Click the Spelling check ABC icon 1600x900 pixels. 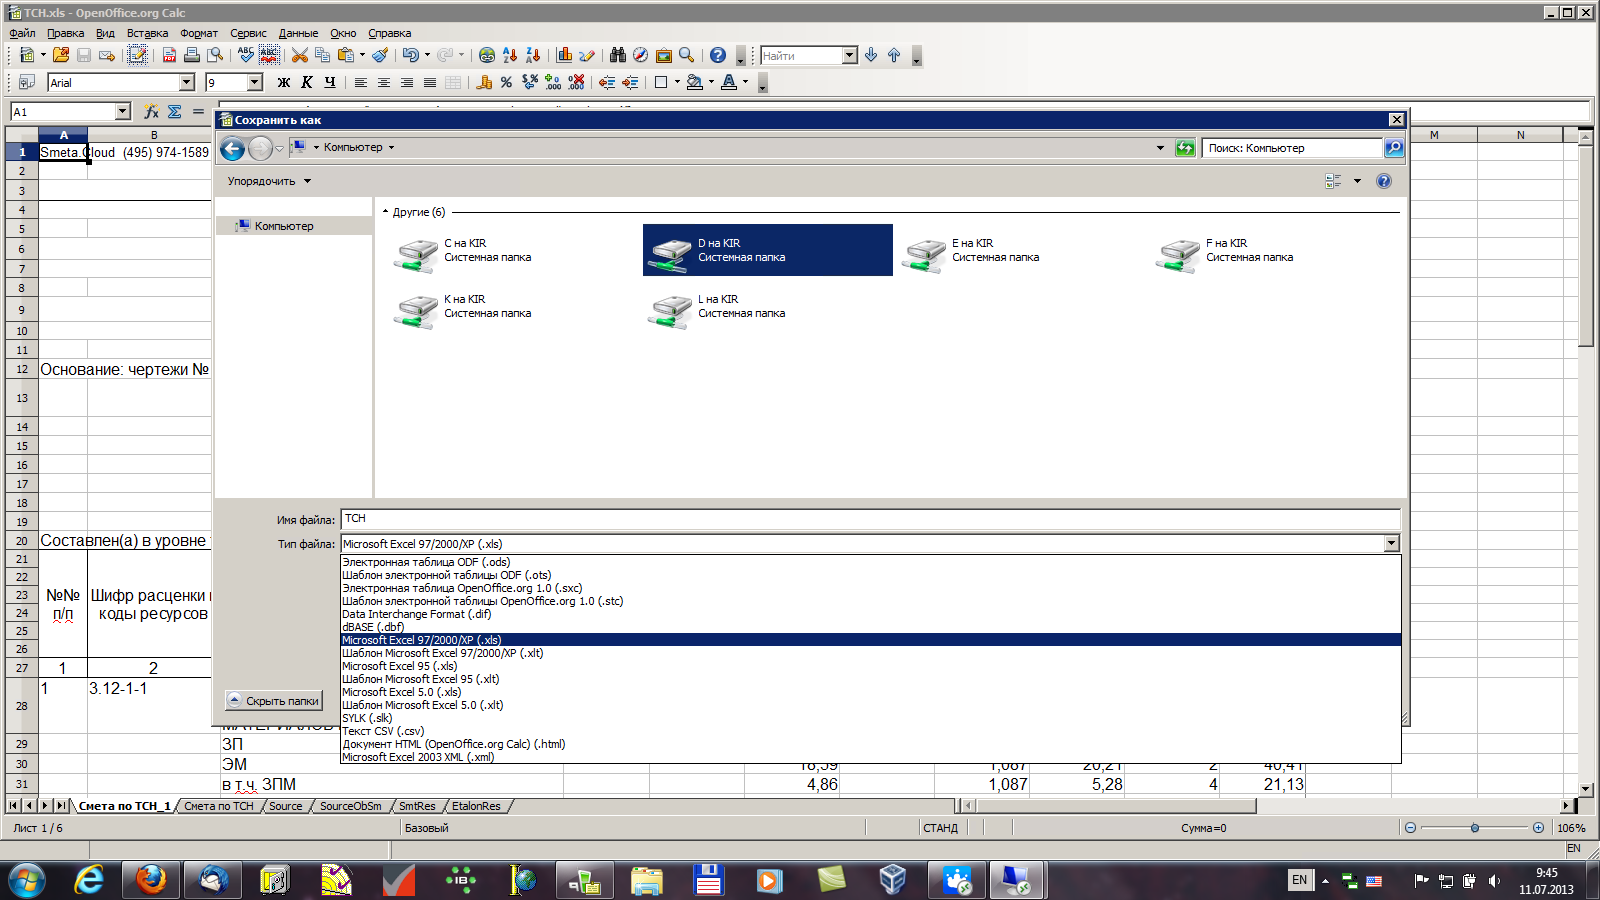(x=246, y=55)
